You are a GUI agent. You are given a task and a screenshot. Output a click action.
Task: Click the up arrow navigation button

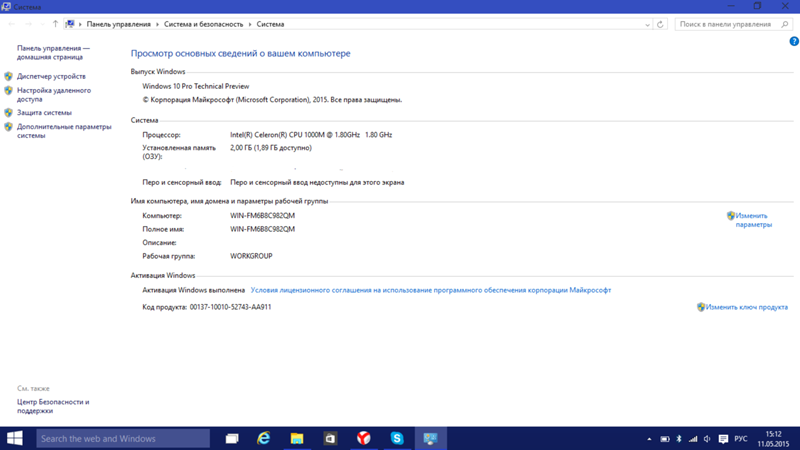coord(55,24)
